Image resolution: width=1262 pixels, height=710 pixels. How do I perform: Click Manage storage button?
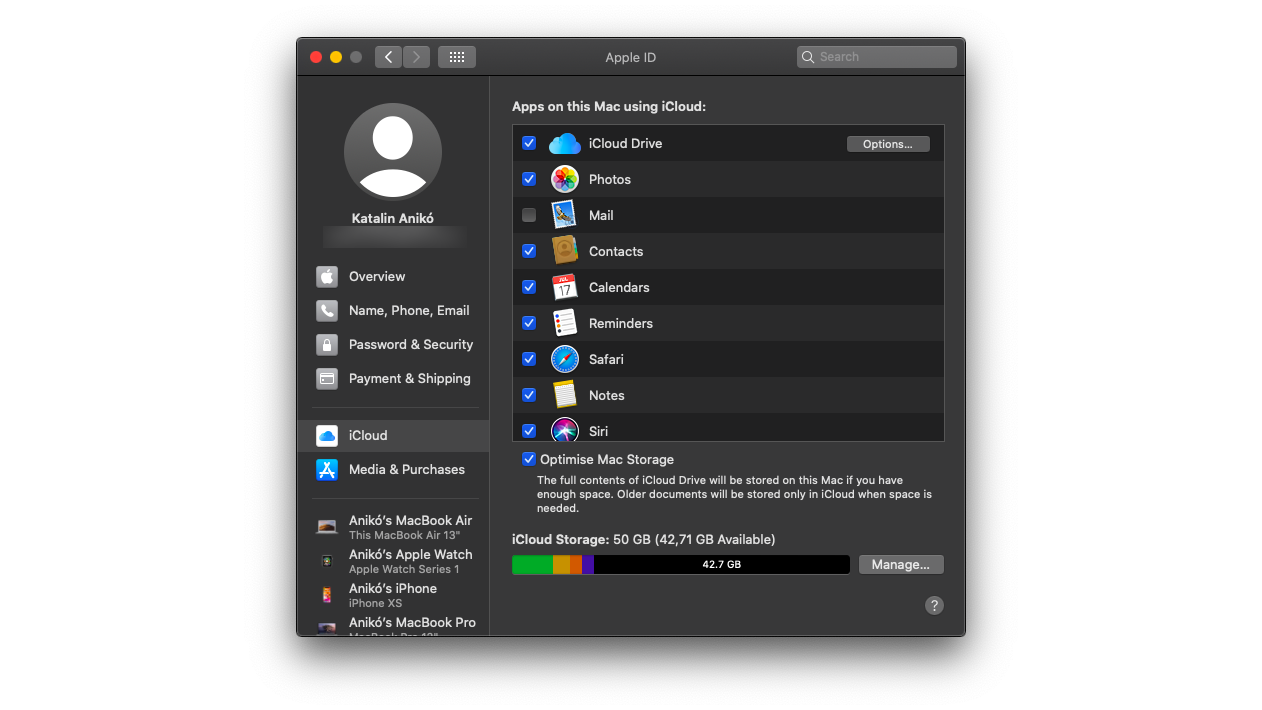[x=901, y=565]
